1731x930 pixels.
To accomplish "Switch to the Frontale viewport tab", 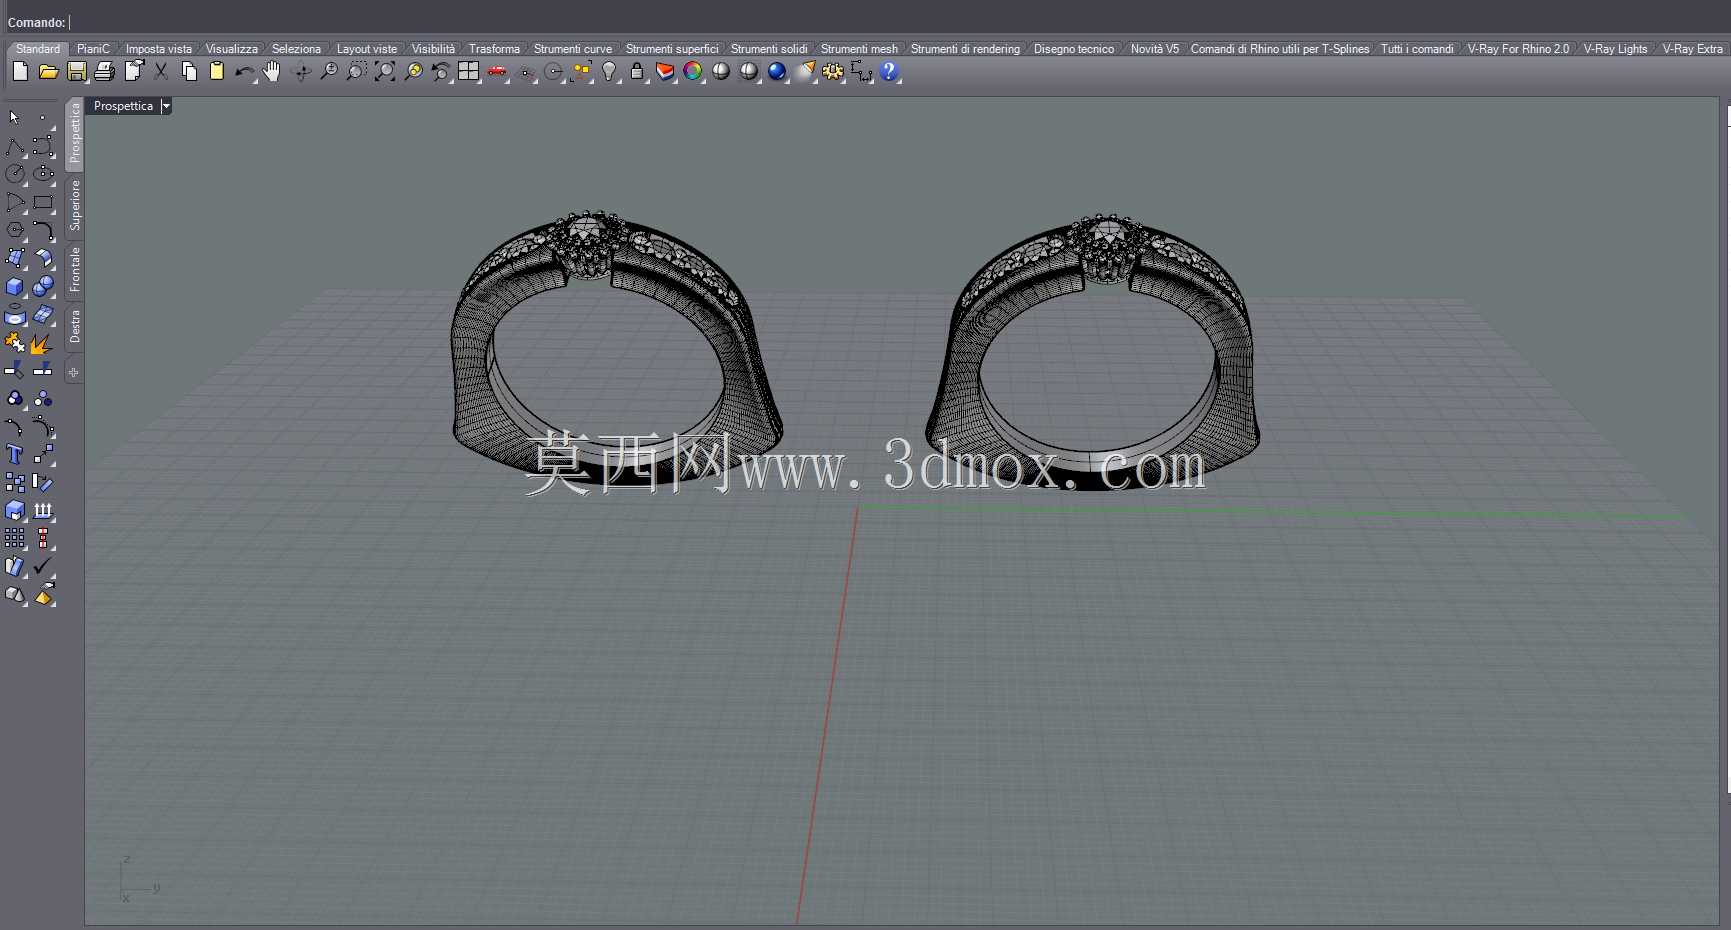I will pyautogui.click(x=75, y=270).
